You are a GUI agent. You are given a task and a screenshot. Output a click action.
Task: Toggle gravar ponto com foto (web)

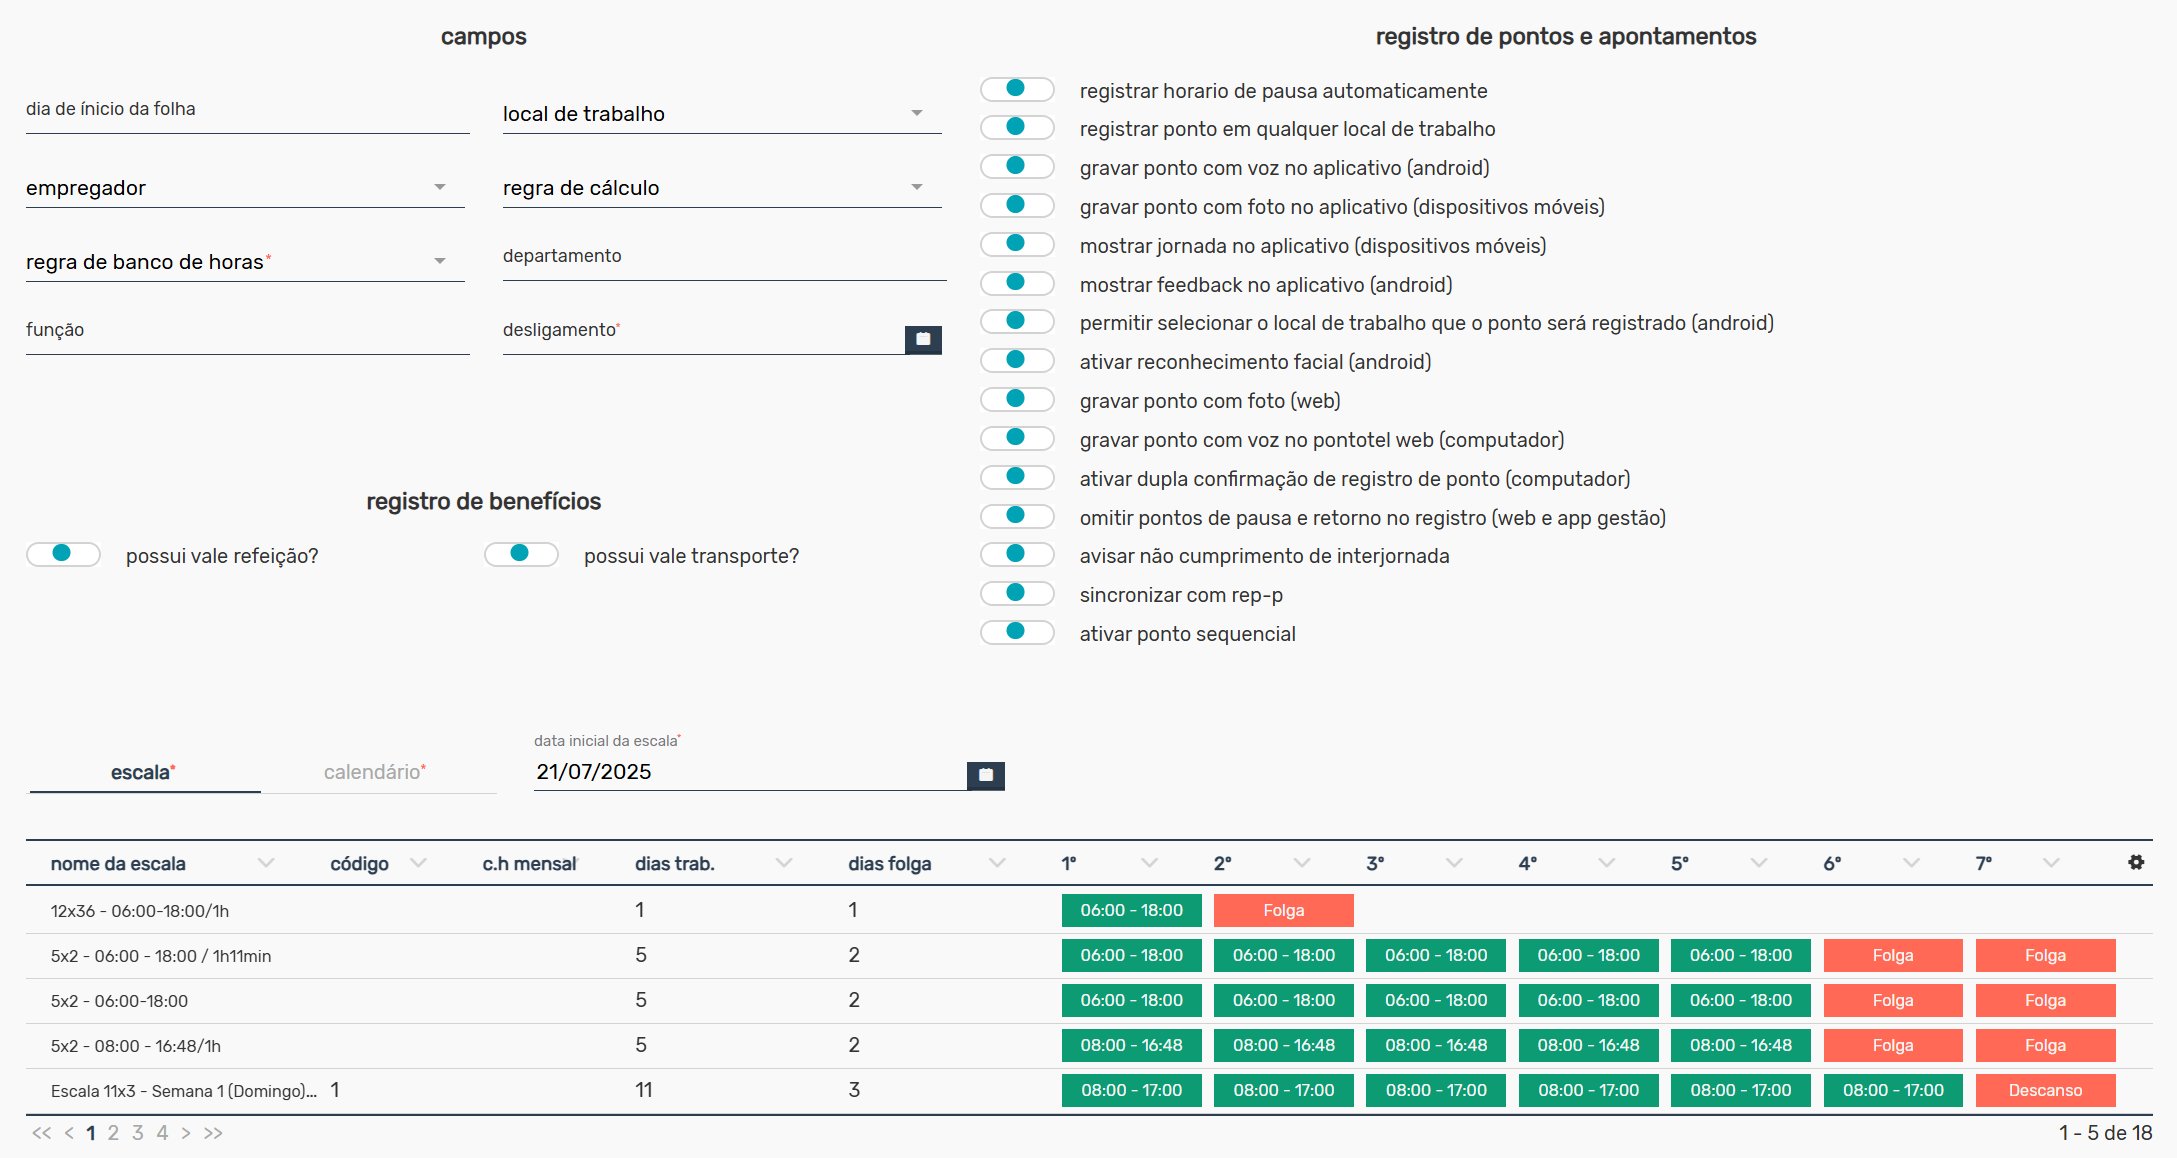click(x=1017, y=400)
